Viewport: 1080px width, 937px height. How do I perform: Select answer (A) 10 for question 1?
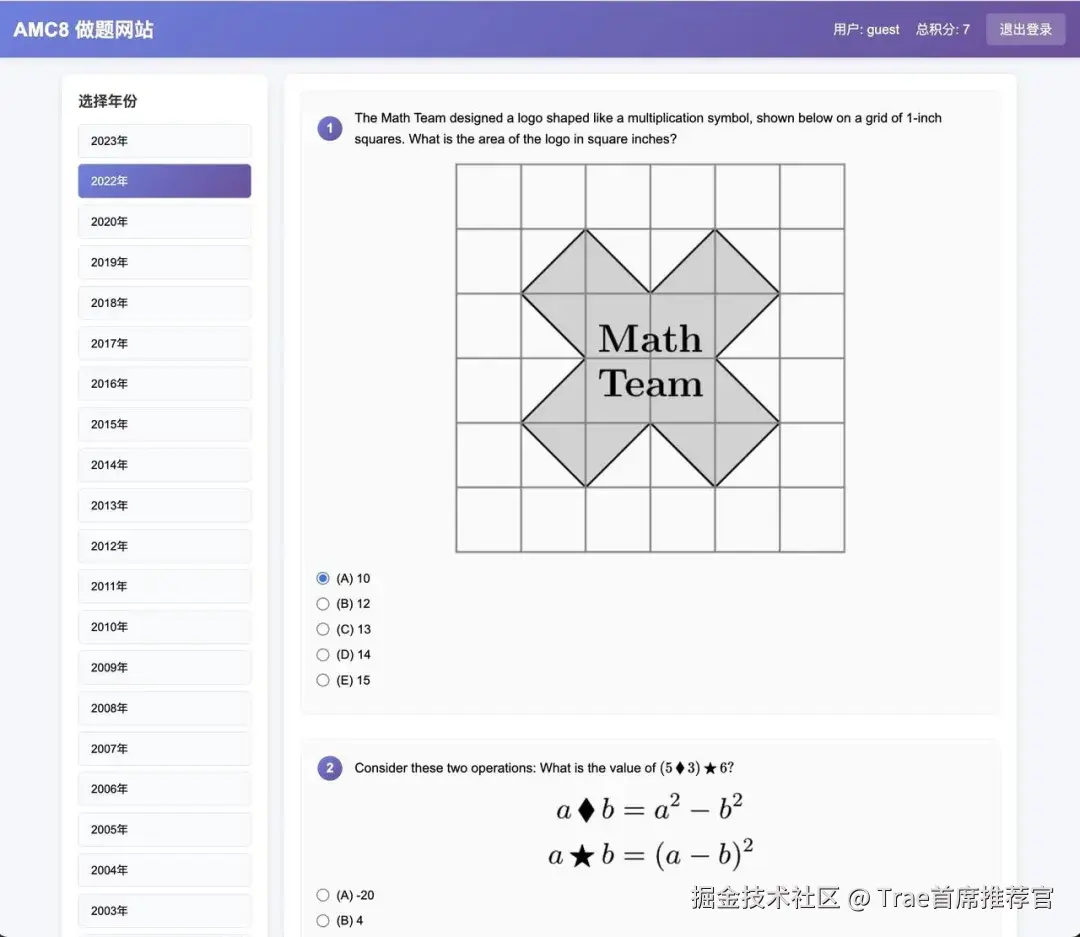coord(323,578)
